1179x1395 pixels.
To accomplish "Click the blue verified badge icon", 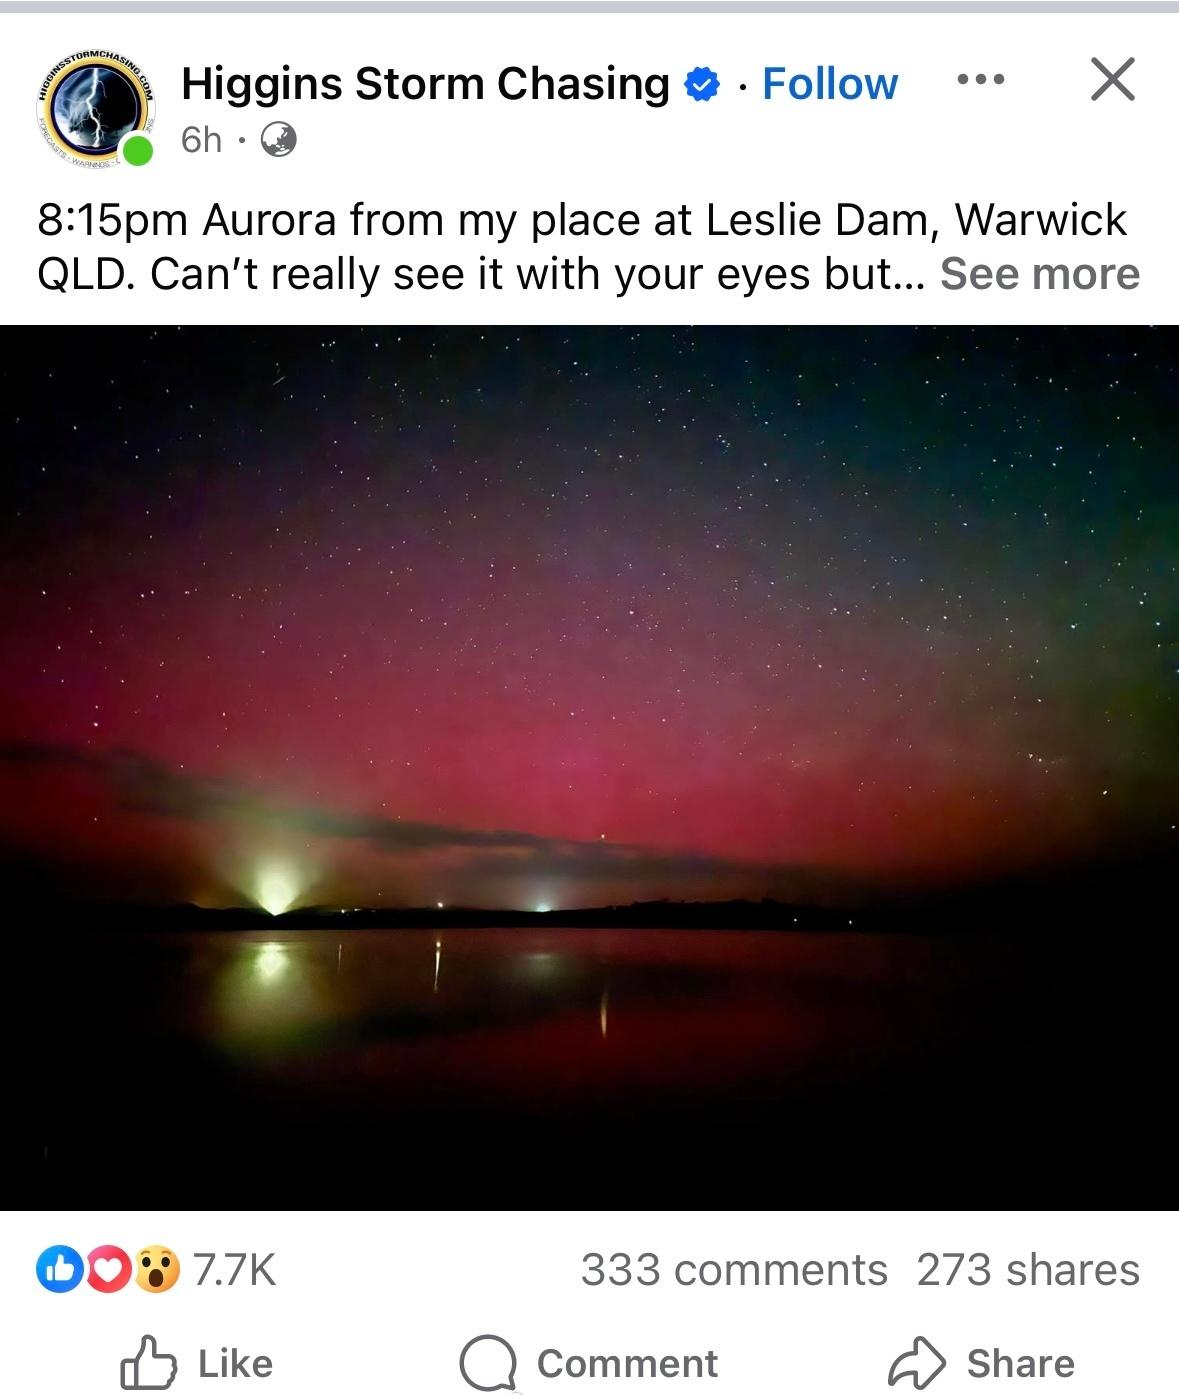I will [701, 85].
